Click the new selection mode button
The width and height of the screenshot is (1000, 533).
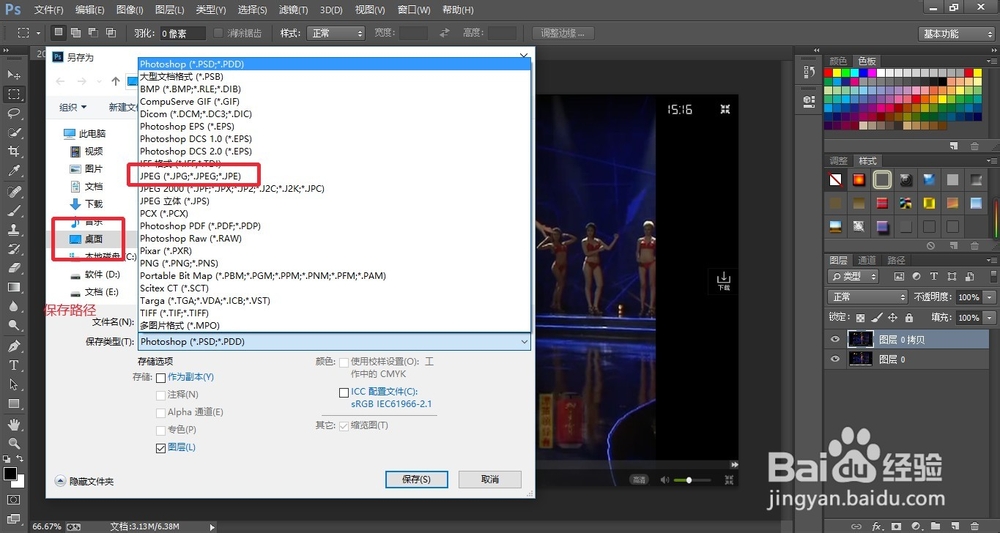[59, 33]
